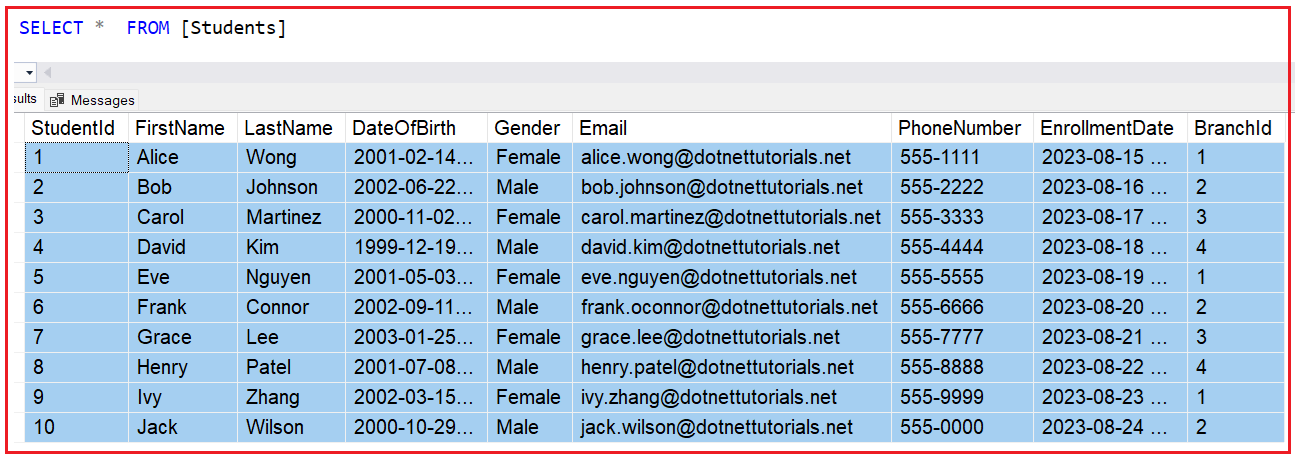
Task: Select date of birth 1999-12-19 cell
Action: click(416, 247)
